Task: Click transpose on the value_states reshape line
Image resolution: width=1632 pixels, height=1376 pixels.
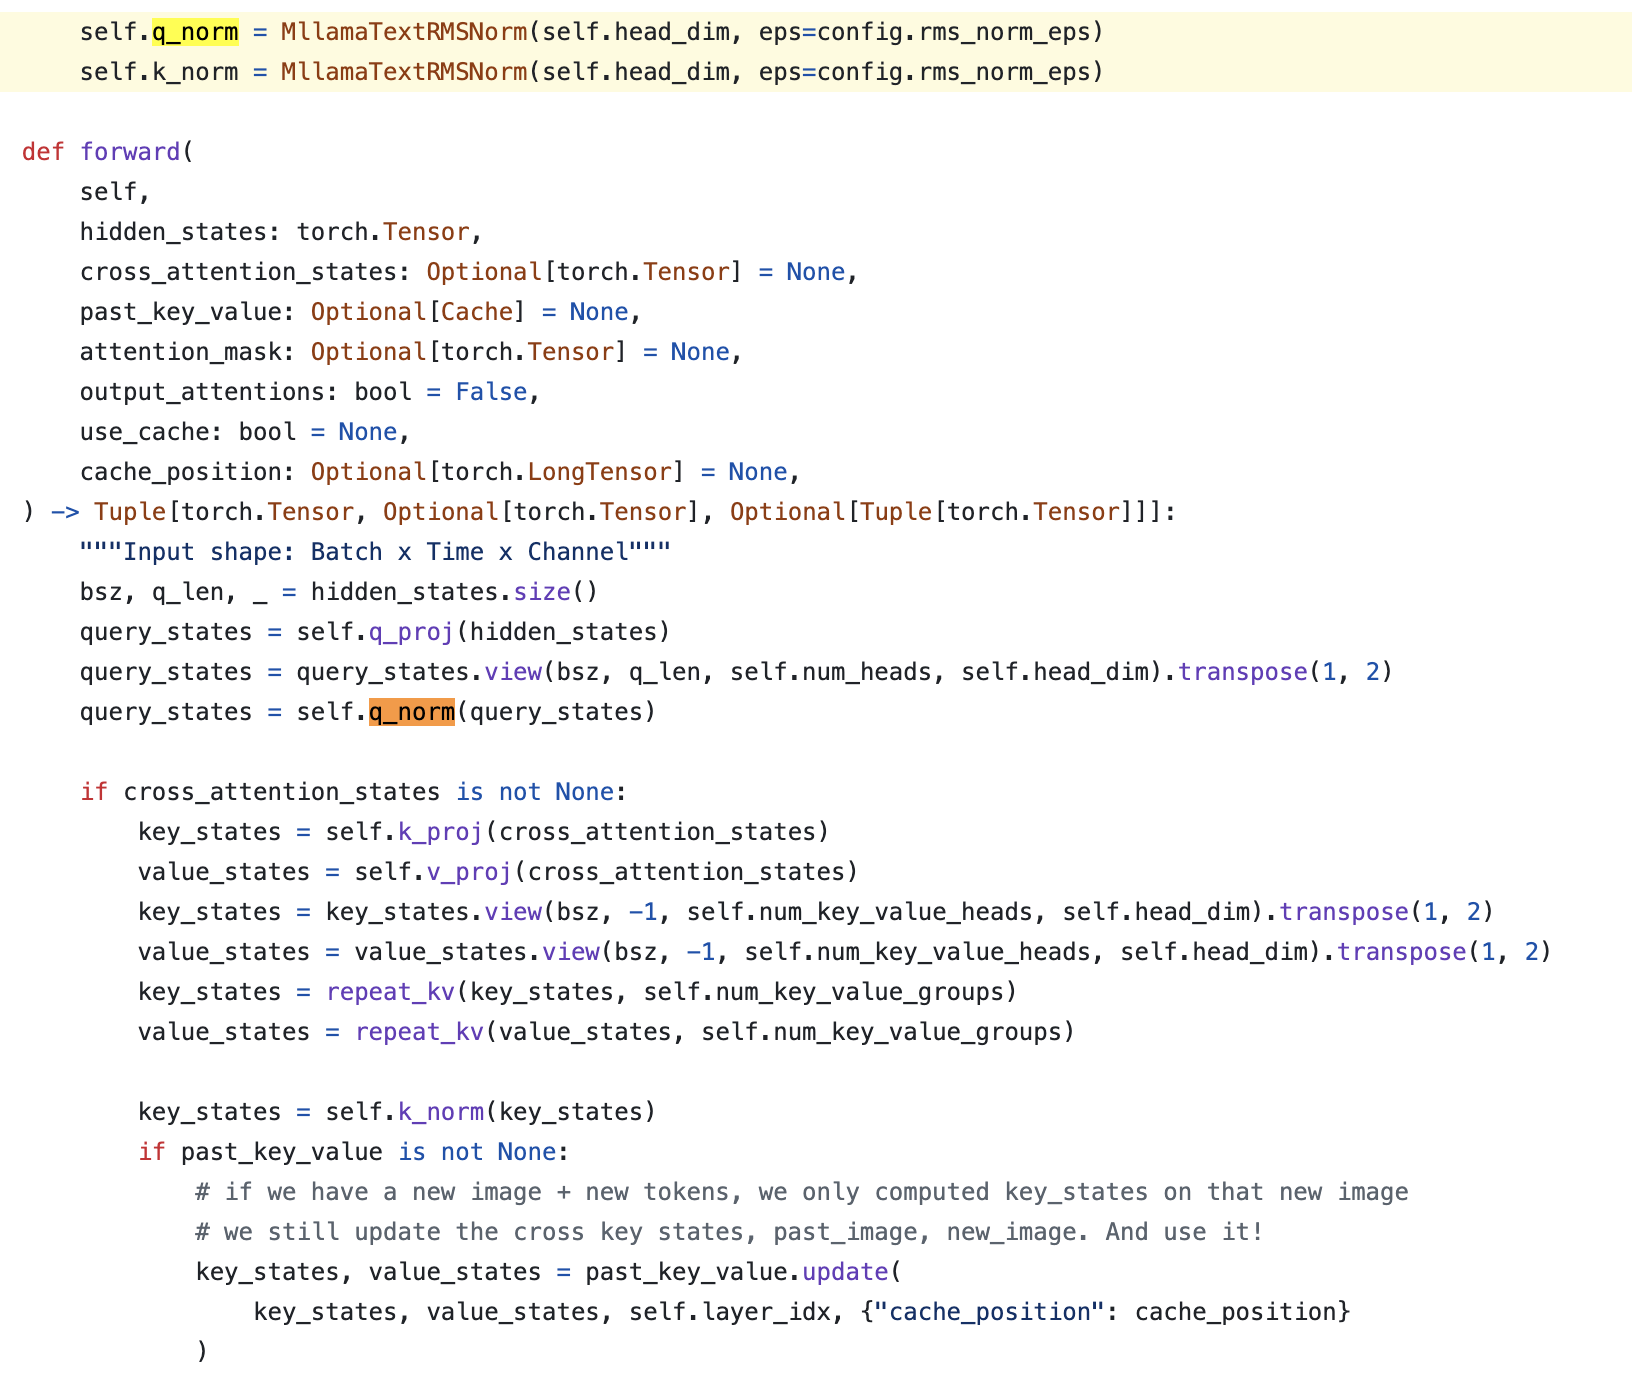Action: (x=1402, y=952)
